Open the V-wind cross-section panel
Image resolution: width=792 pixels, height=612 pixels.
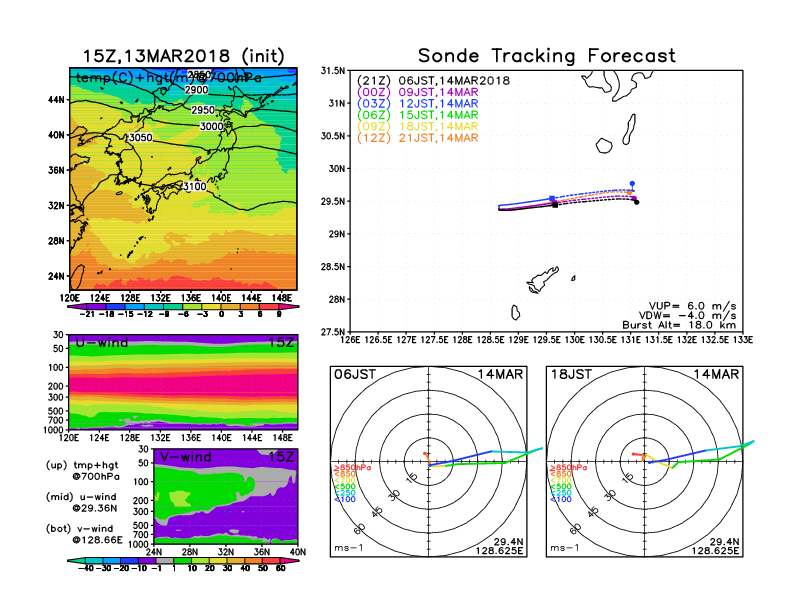point(226,497)
